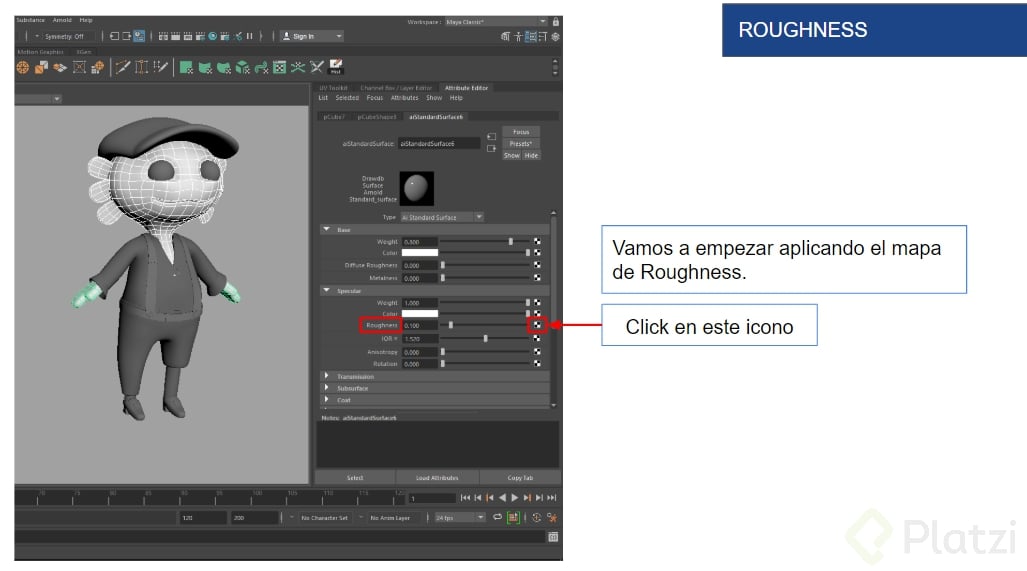1027x571 pixels.
Task: Click the workspace lock icon
Action: [x=555, y=22]
